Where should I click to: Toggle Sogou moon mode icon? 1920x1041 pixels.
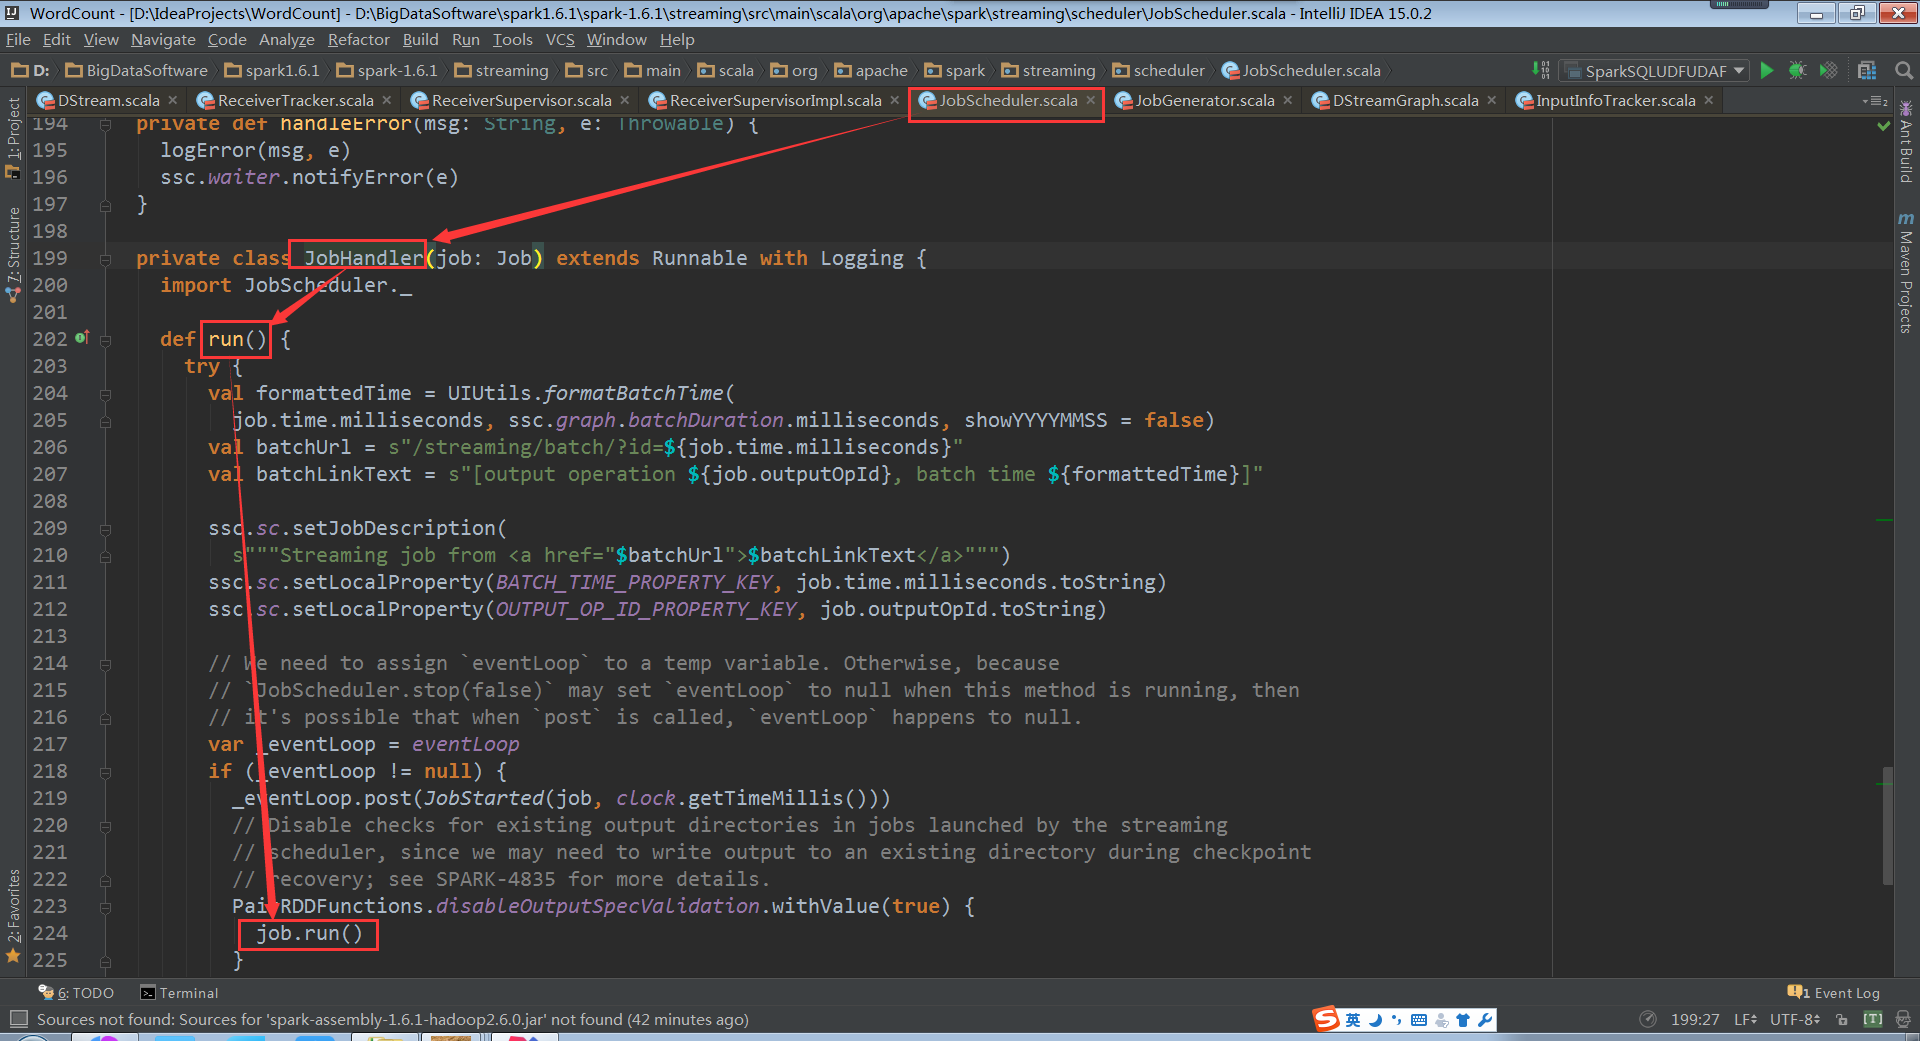pyautogui.click(x=1375, y=1020)
